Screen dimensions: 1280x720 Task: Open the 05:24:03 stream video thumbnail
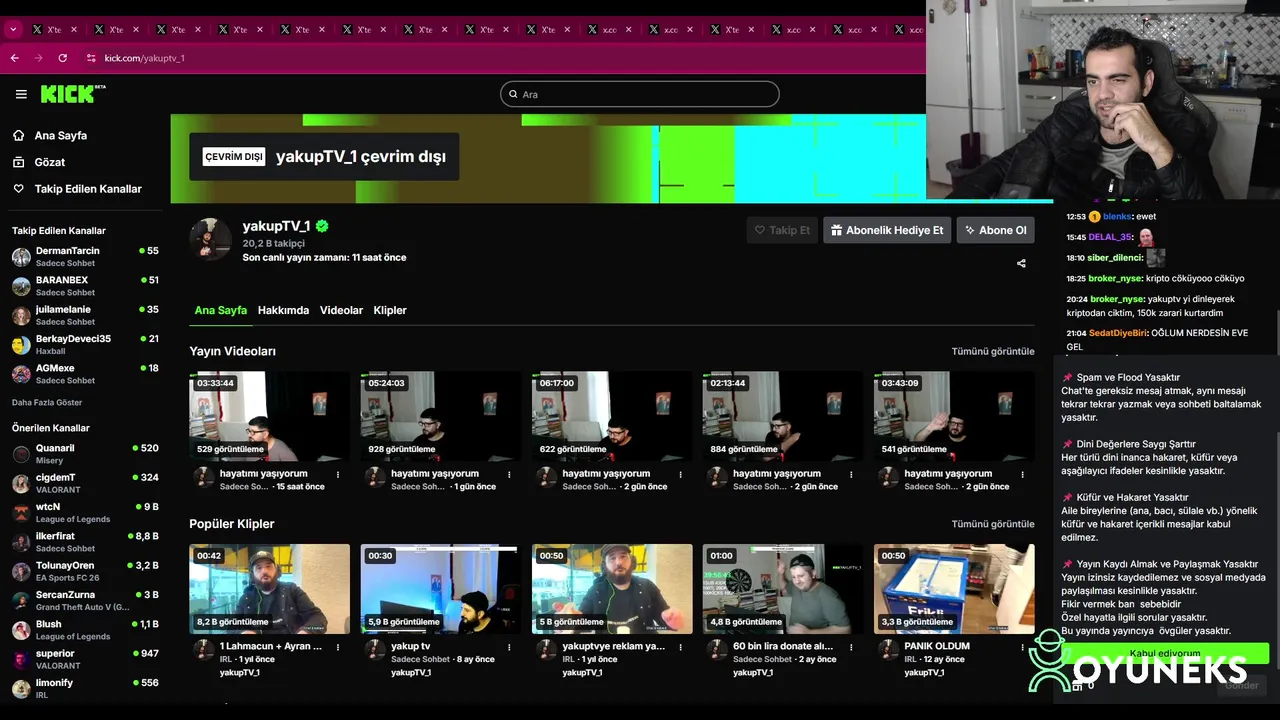coord(441,417)
